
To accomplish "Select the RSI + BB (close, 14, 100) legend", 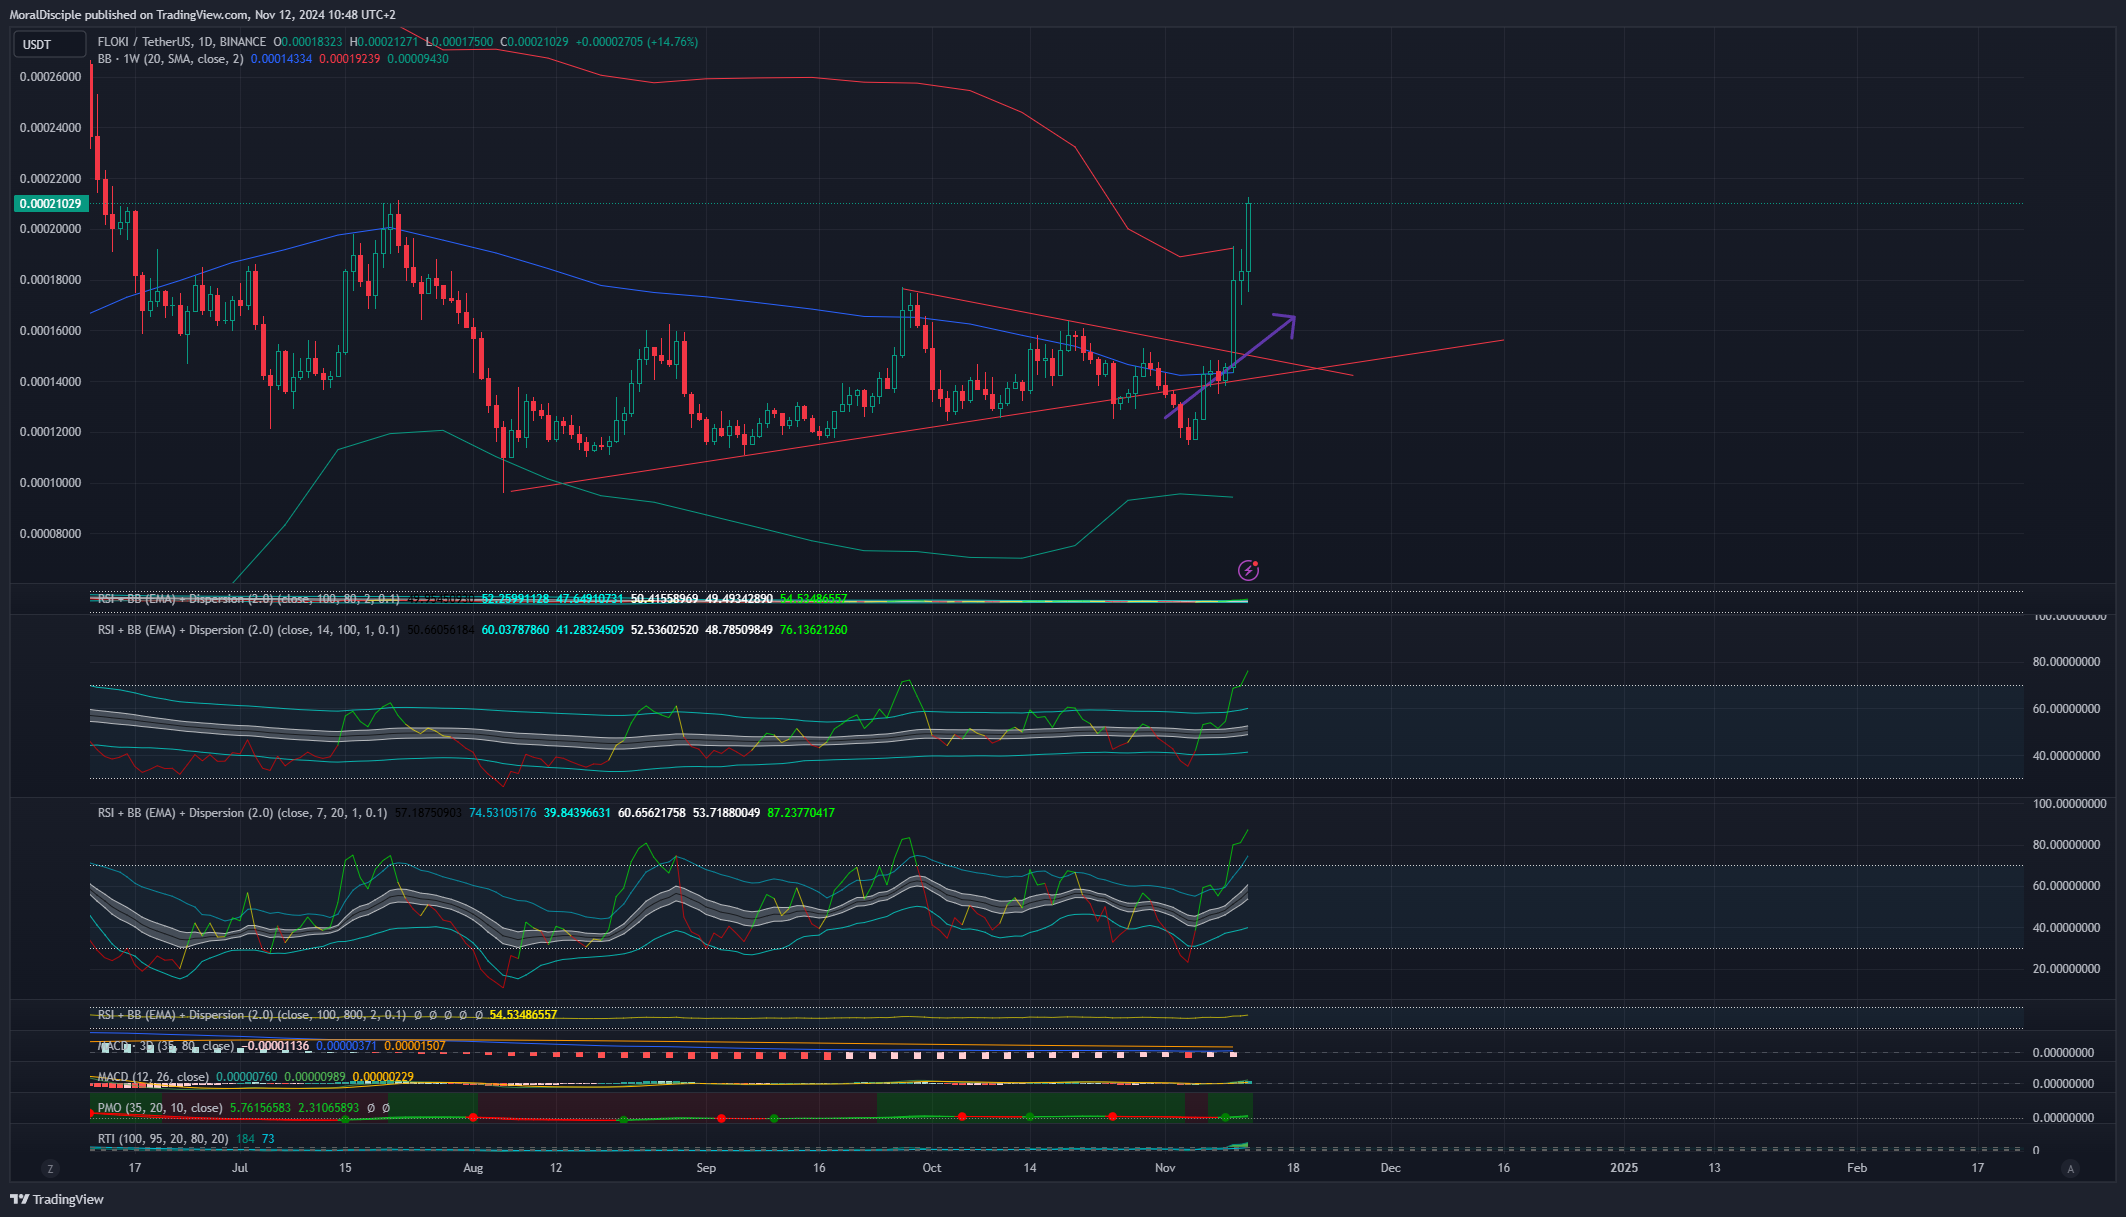I will [248, 630].
